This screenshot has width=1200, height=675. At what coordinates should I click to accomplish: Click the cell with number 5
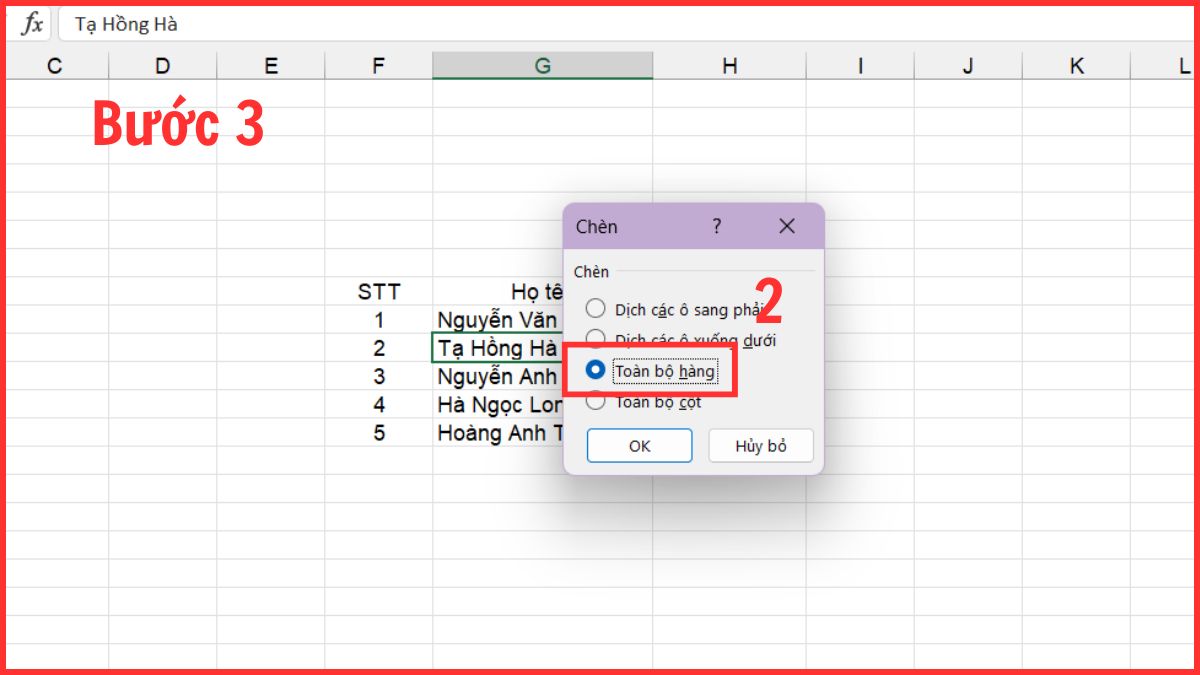[378, 433]
